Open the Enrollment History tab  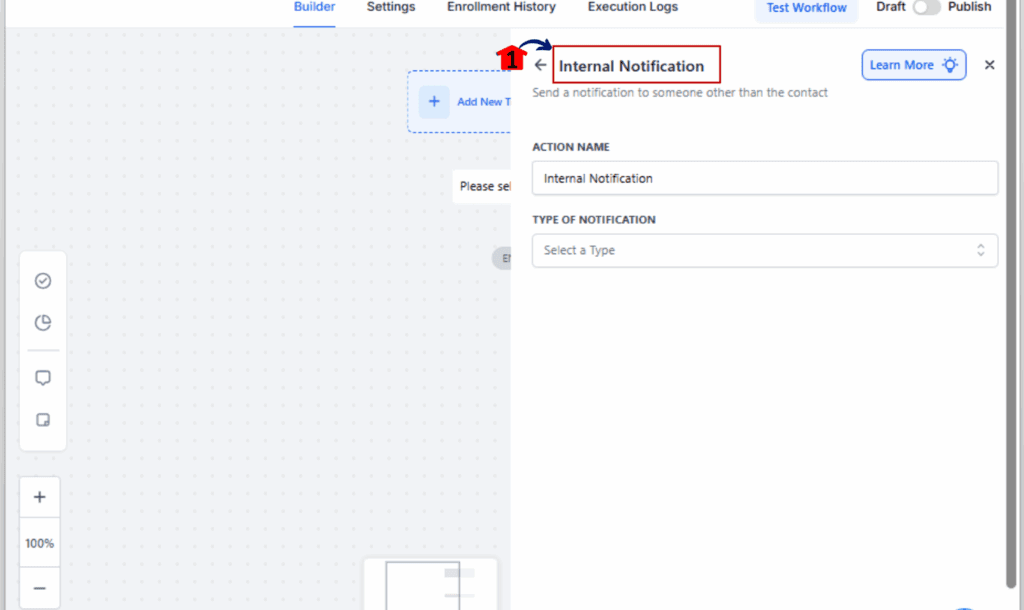coord(501,7)
